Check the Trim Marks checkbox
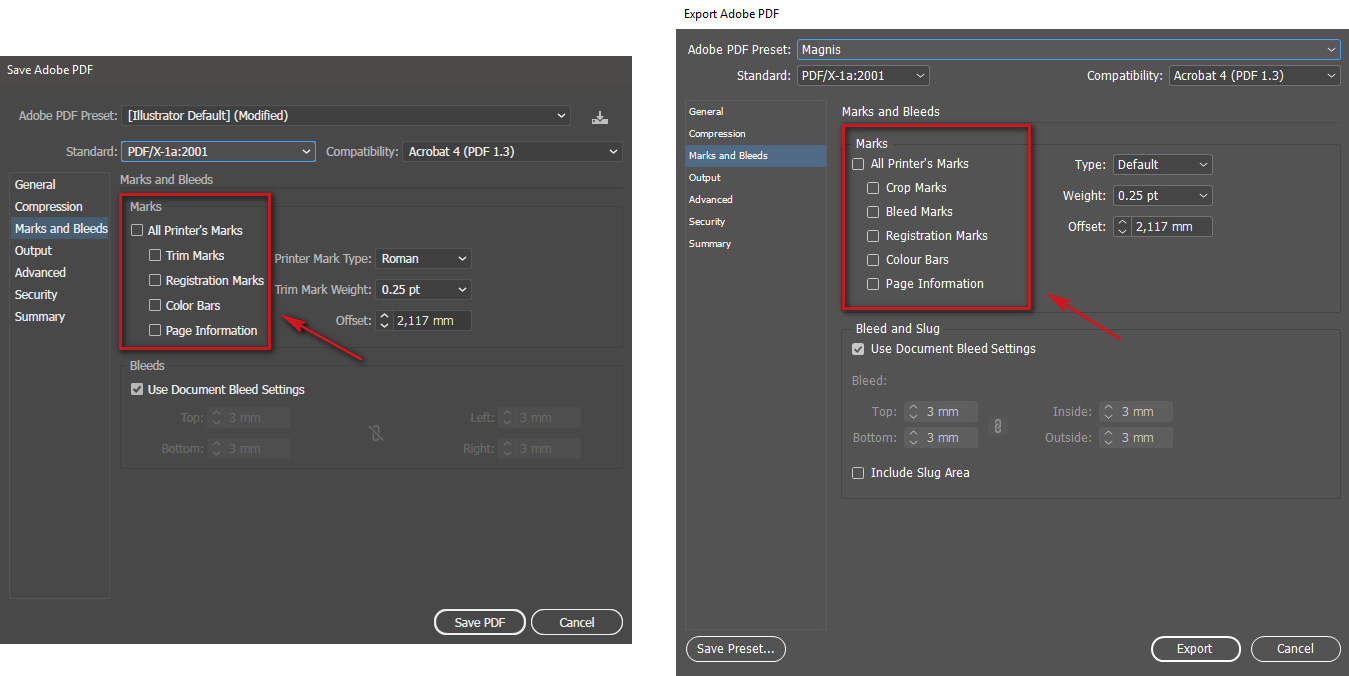This screenshot has width=1349, height=676. point(154,255)
